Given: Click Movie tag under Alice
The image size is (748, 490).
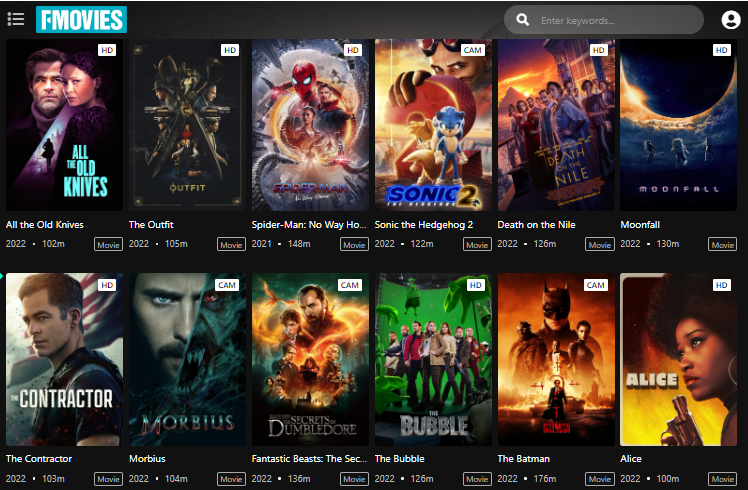Looking at the screenshot, I should 723,479.
